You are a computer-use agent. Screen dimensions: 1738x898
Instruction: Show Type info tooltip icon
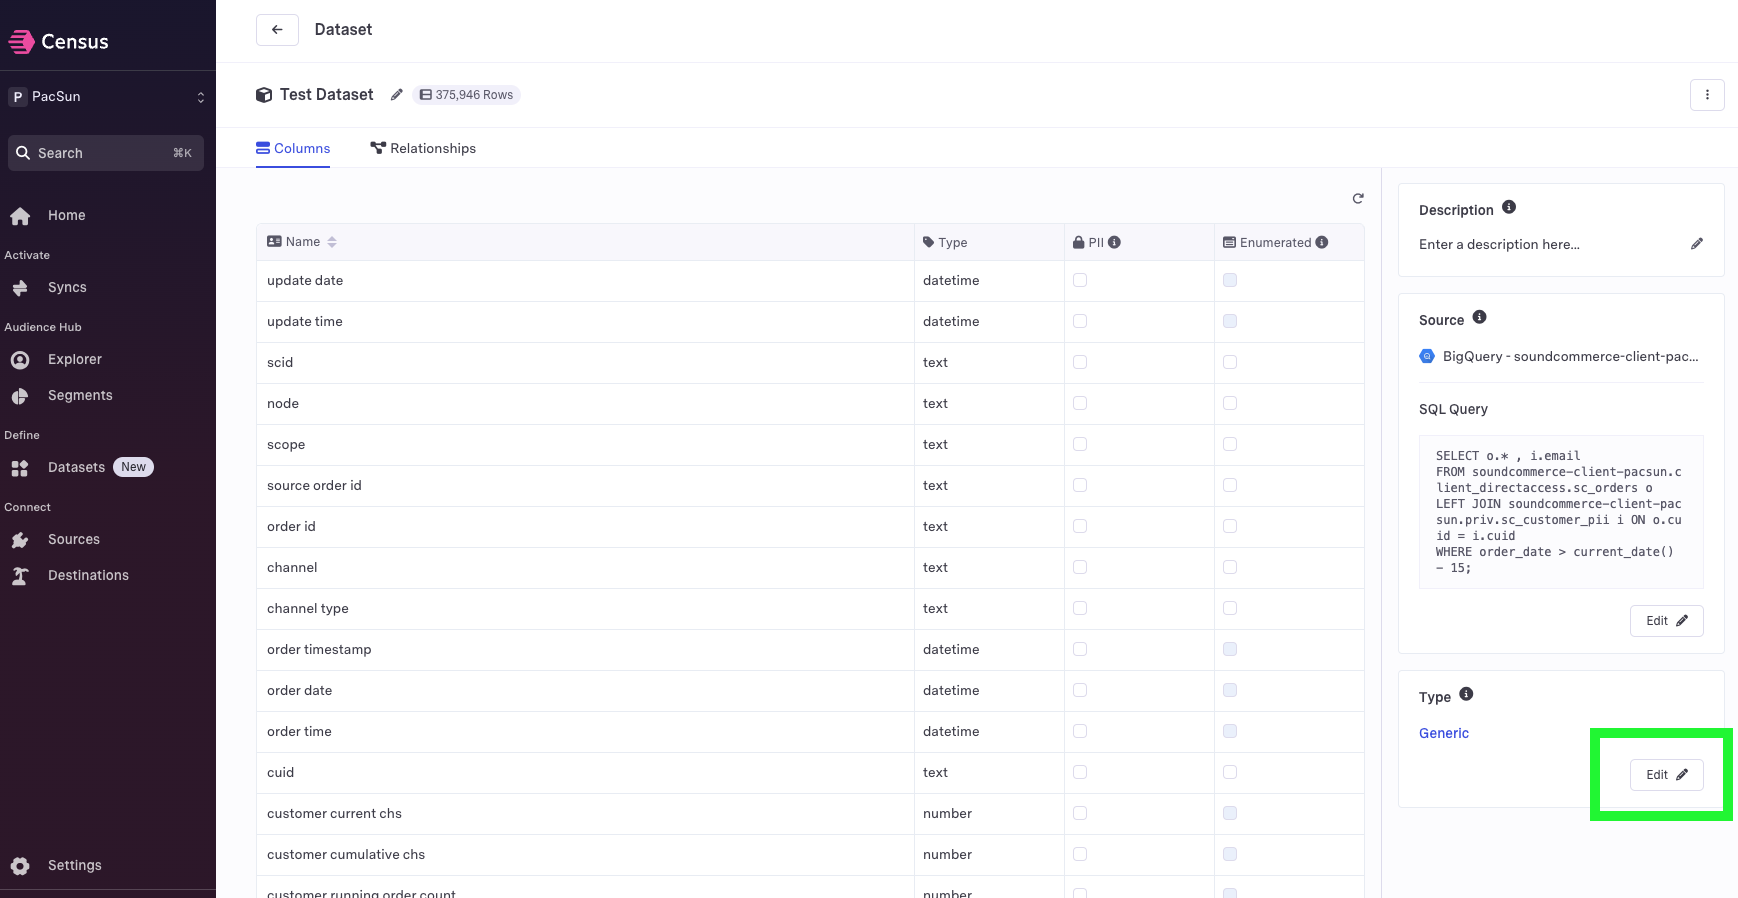1466,694
